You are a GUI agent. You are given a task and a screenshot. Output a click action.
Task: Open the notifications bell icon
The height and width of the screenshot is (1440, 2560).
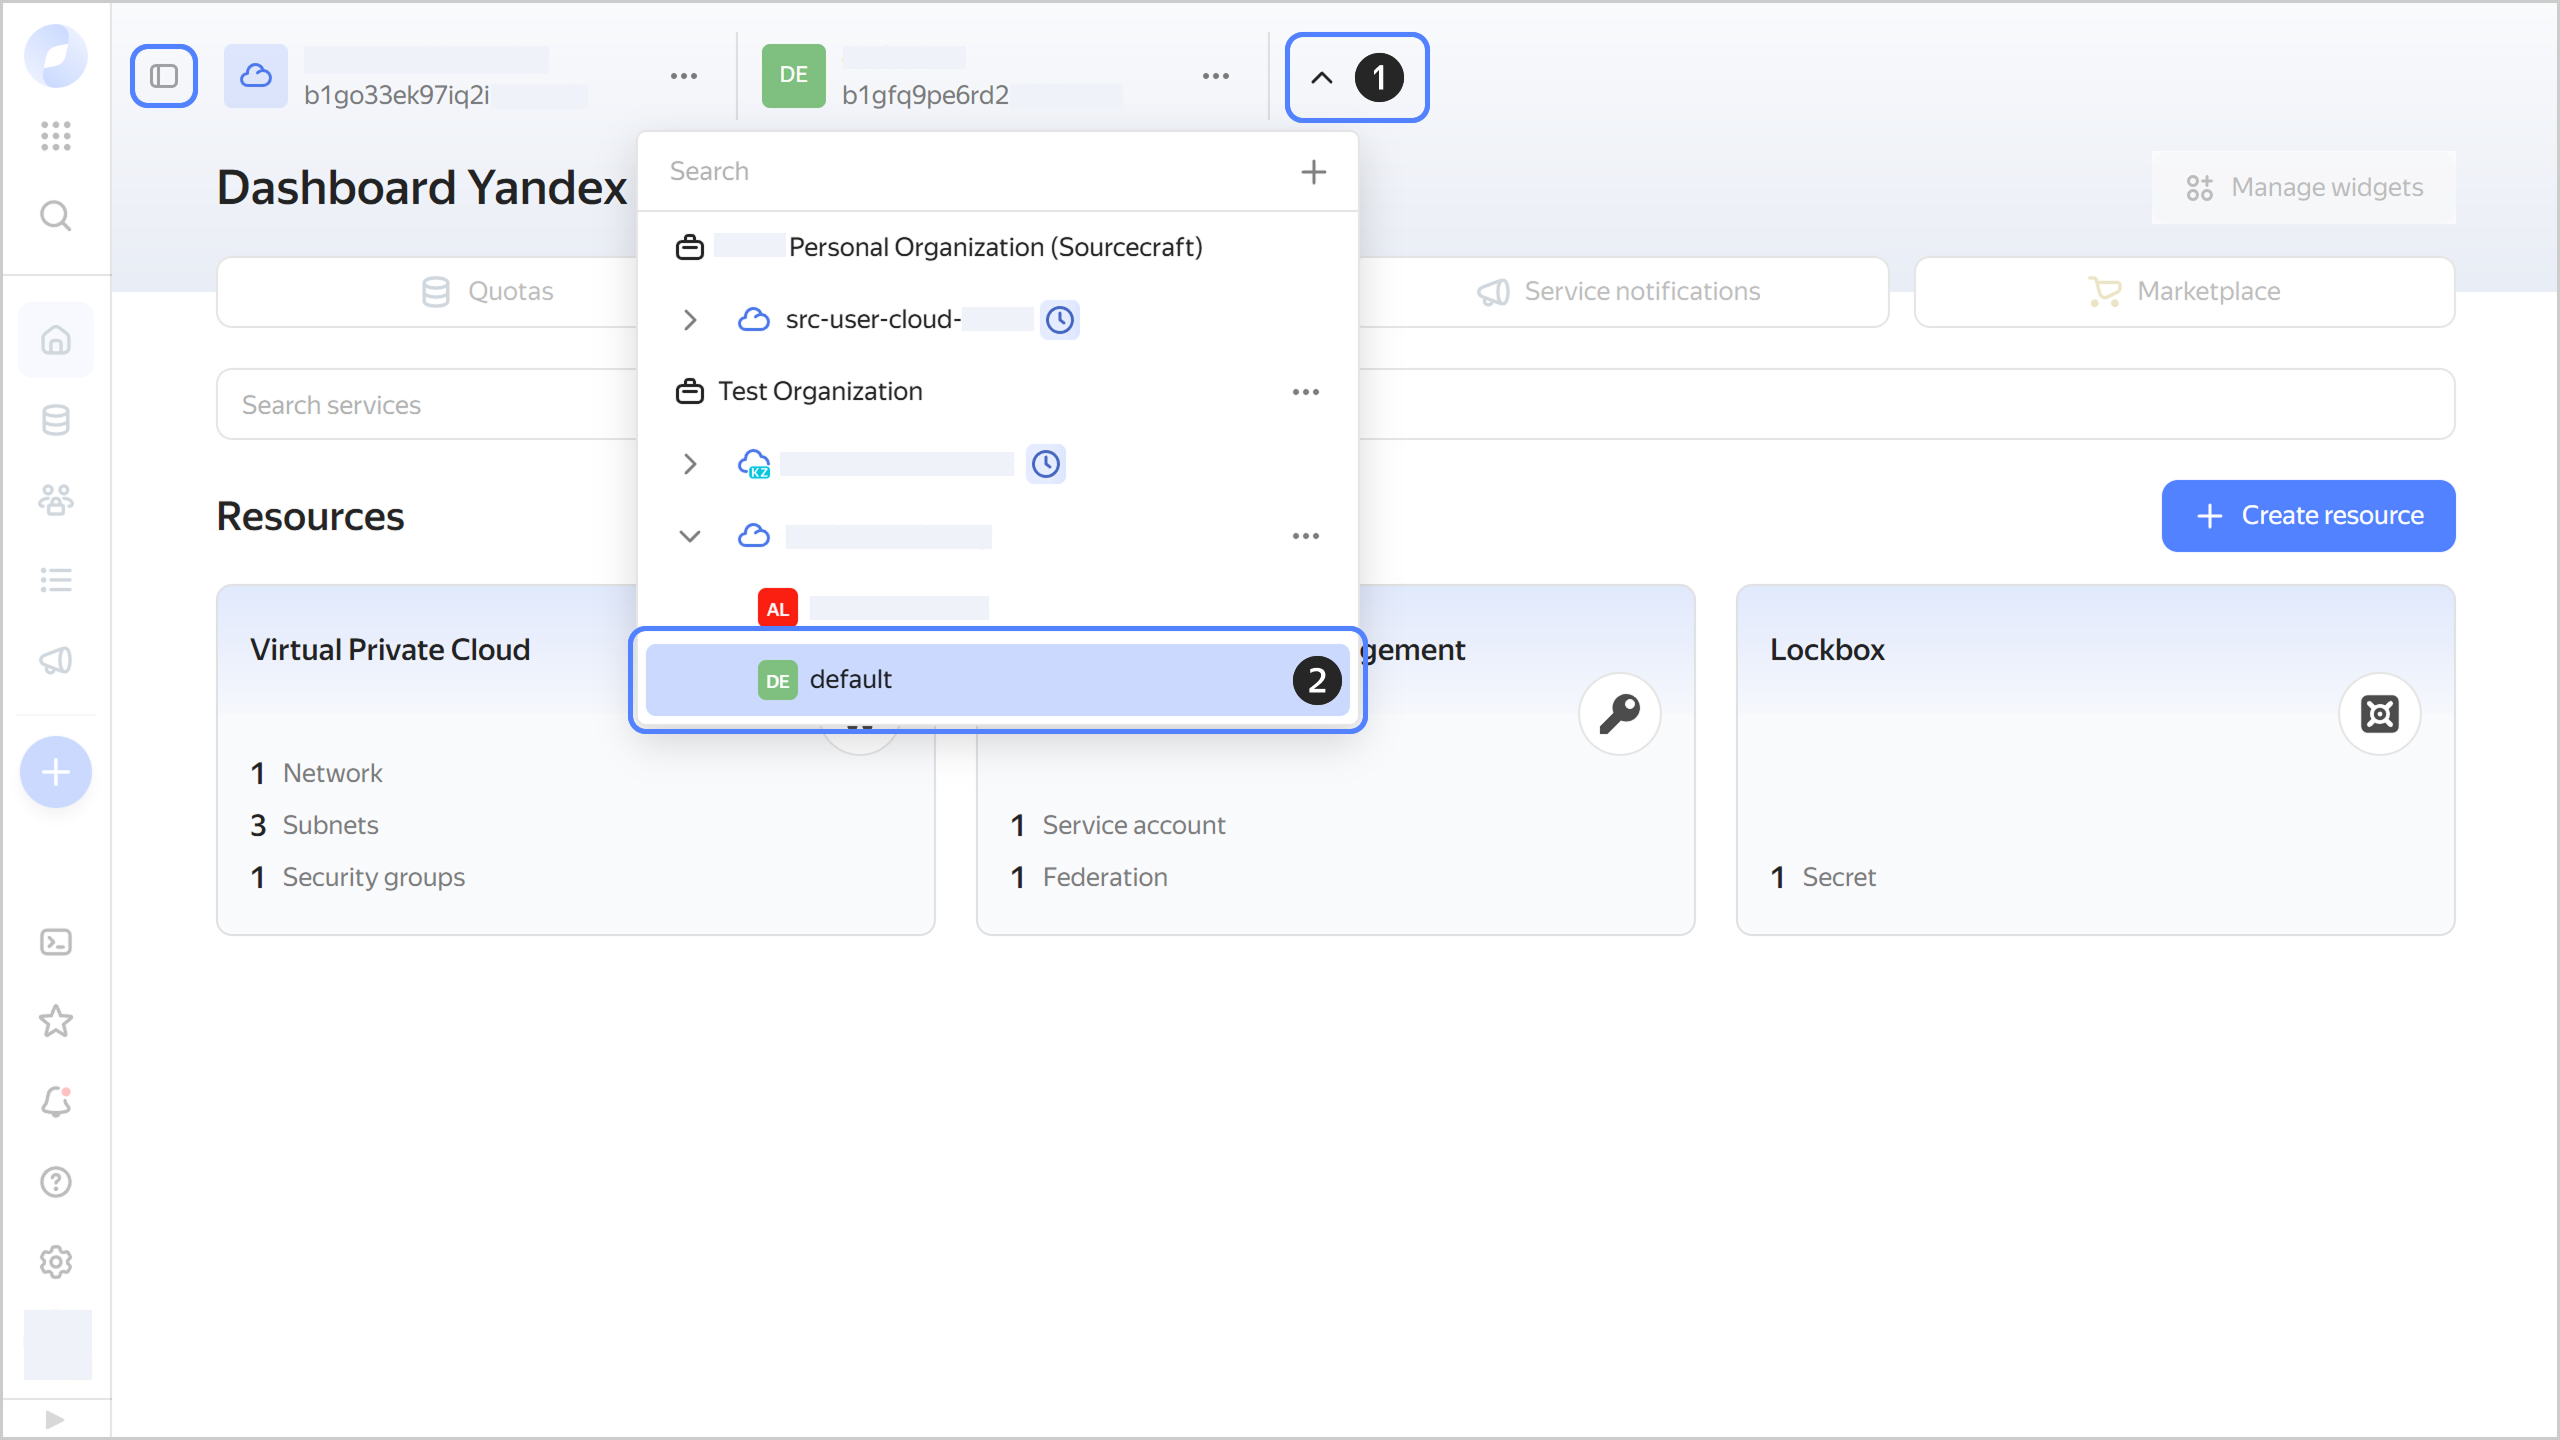[56, 1101]
